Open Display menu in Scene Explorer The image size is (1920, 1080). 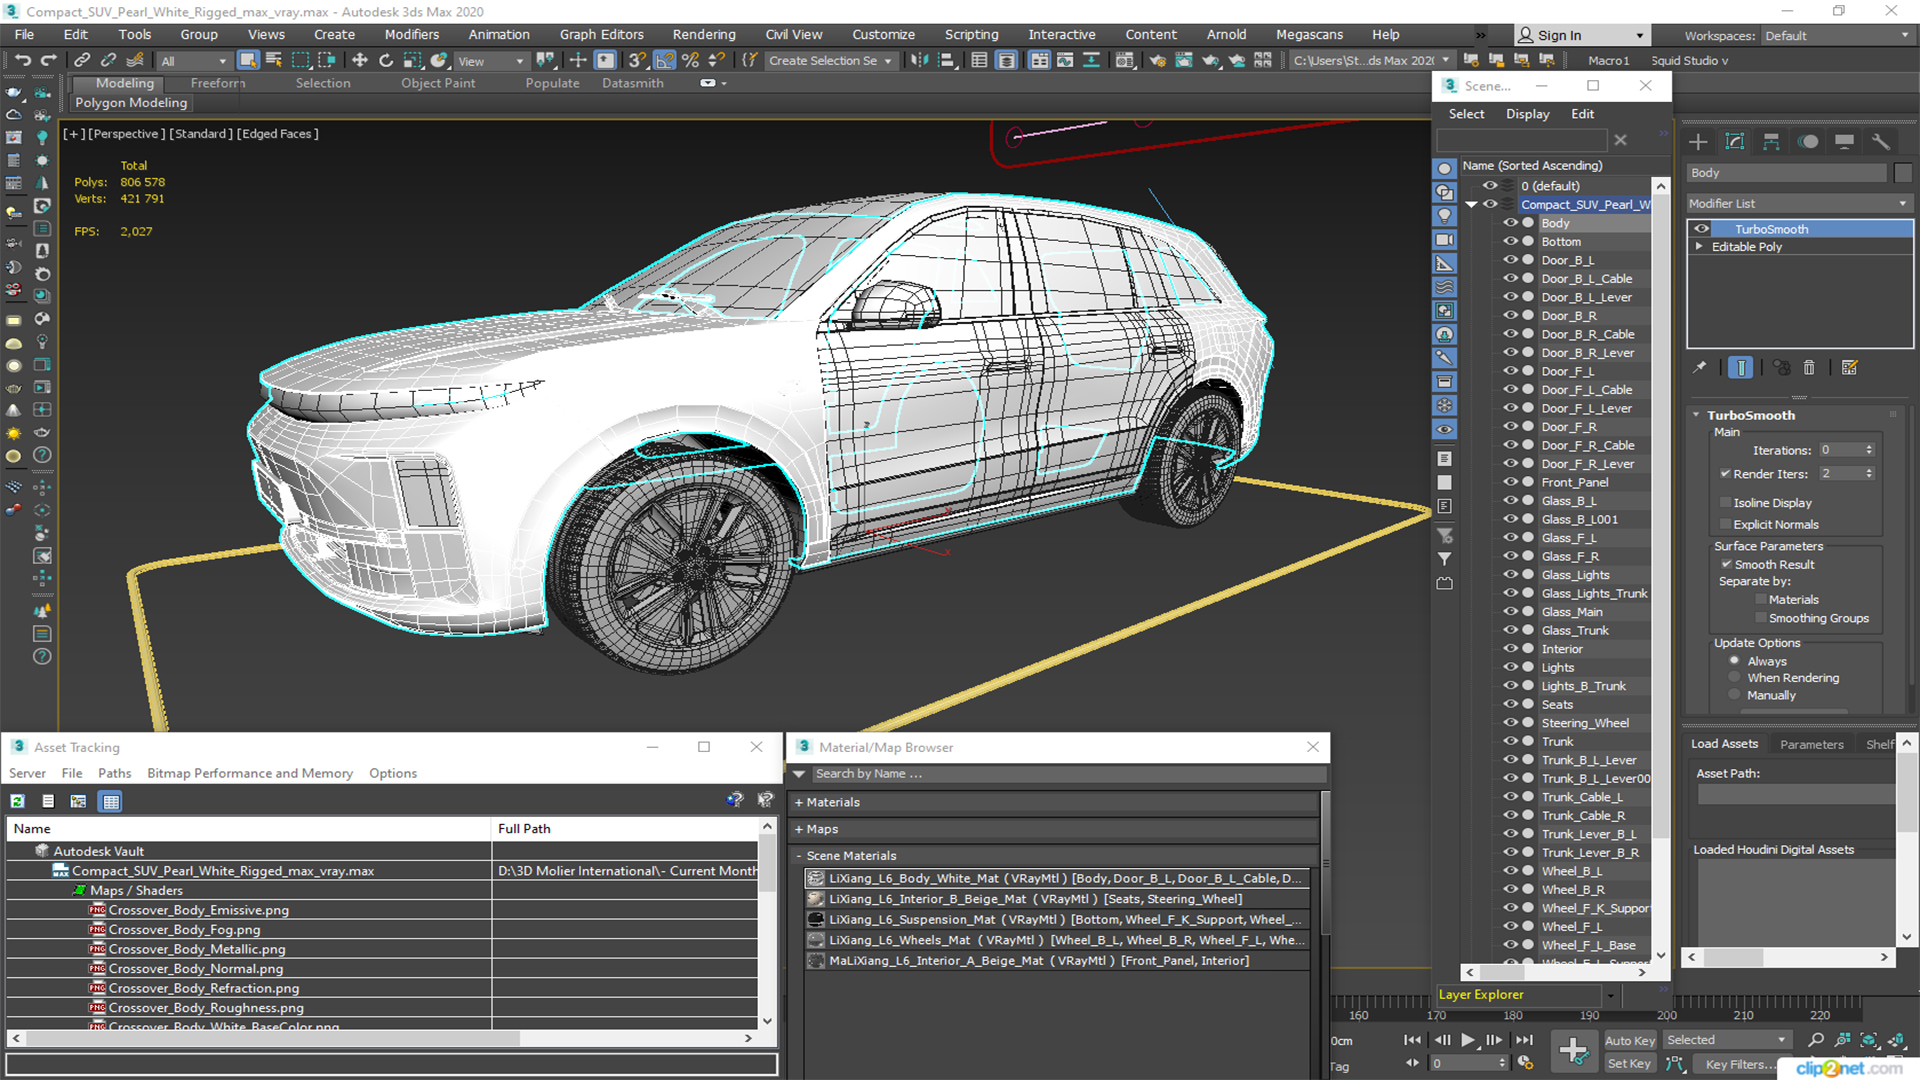point(1527,114)
